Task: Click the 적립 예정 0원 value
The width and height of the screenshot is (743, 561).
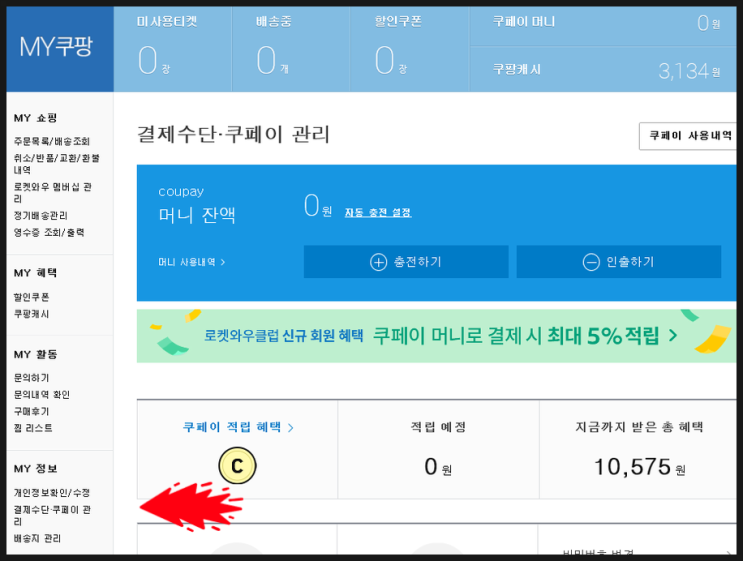Action: tap(438, 467)
